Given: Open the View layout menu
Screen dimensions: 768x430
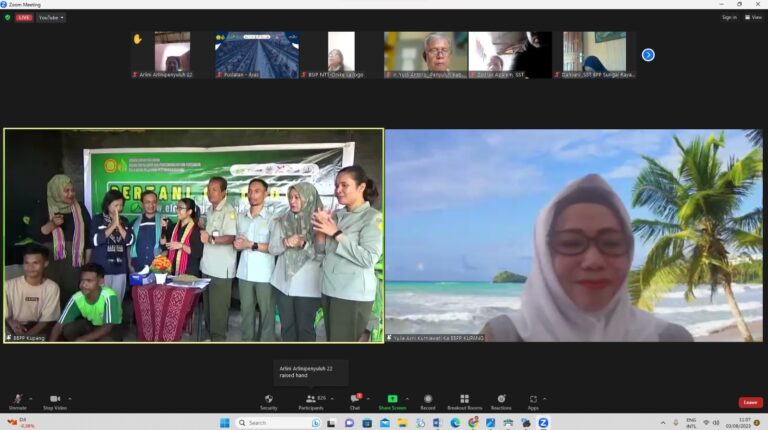Looking at the screenshot, I should (753, 17).
